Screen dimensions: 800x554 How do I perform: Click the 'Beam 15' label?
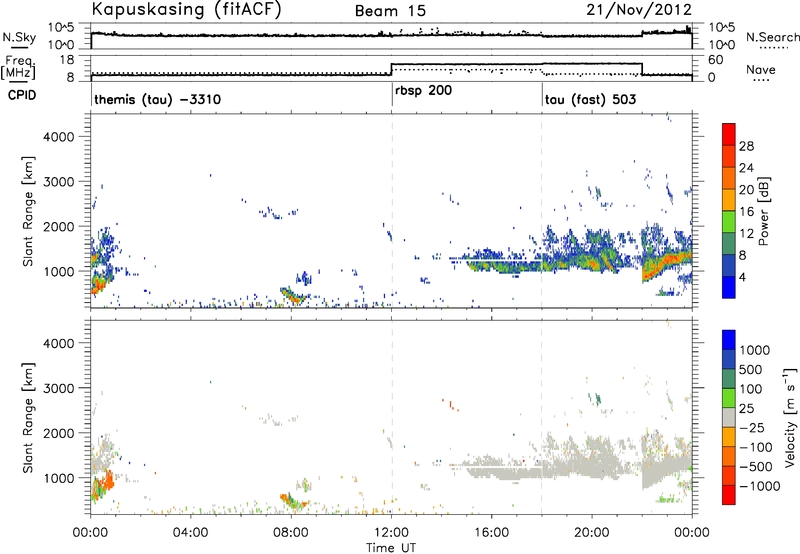[390, 11]
